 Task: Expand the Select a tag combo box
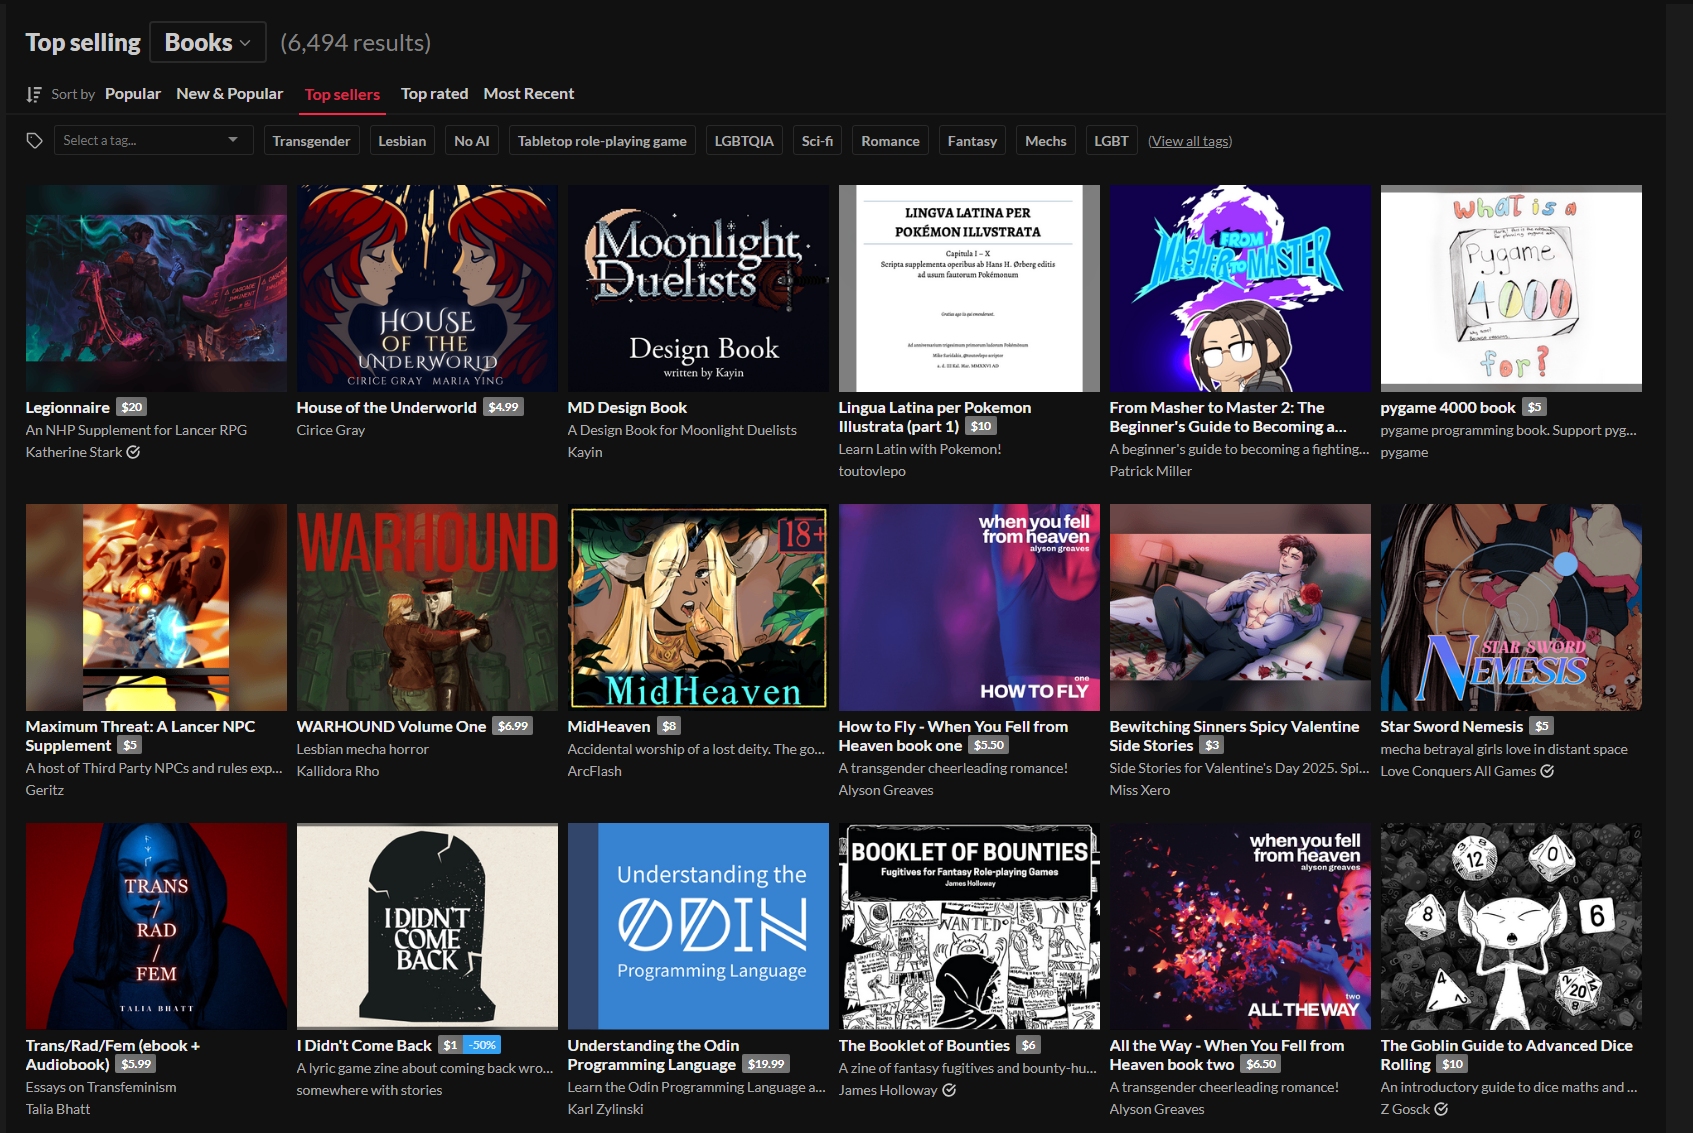pos(152,141)
